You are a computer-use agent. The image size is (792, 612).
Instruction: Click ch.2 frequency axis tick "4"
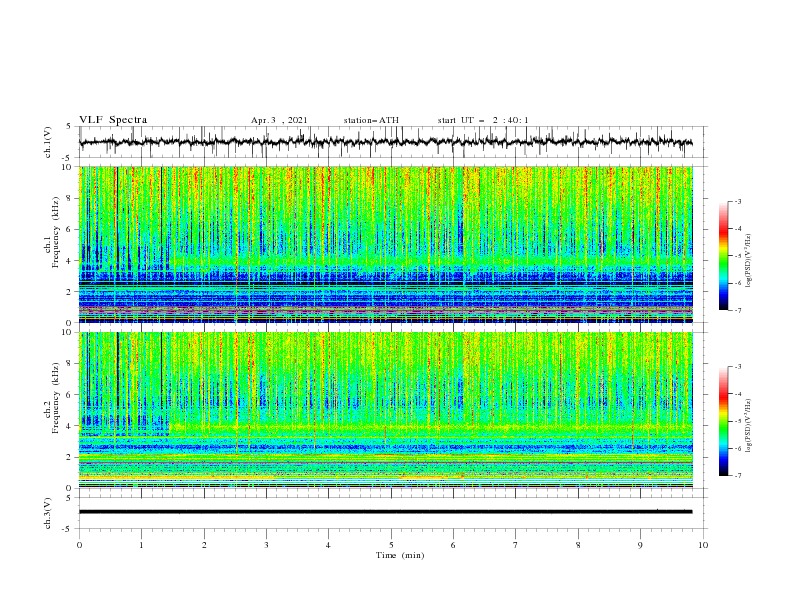(70, 426)
